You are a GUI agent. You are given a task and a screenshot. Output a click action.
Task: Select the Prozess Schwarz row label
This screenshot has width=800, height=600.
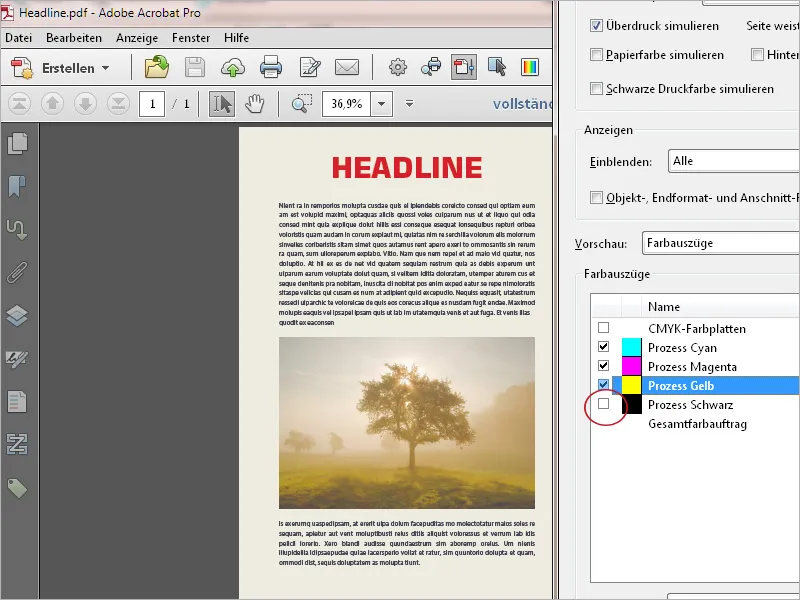coord(690,405)
